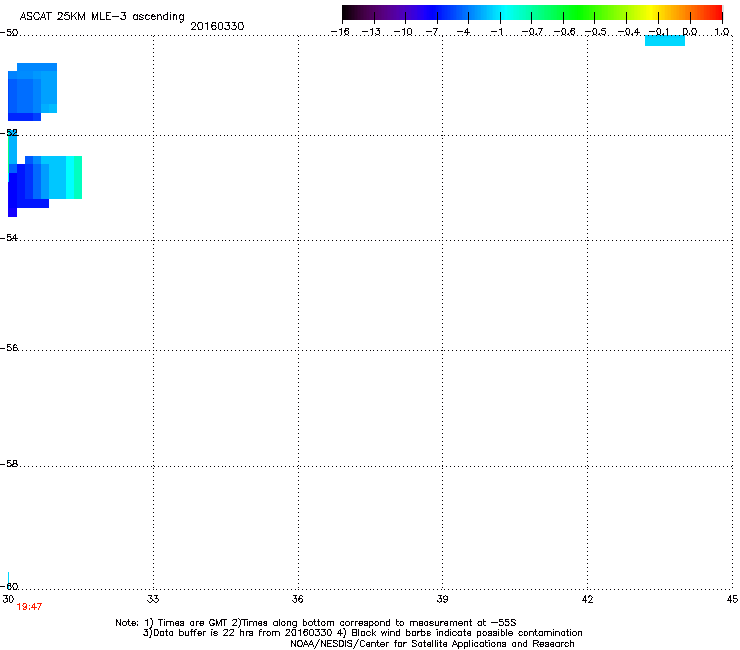This screenshot has width=740, height=650.
Task: Click the small cyan patch under the color bar
Action: (x=664, y=41)
